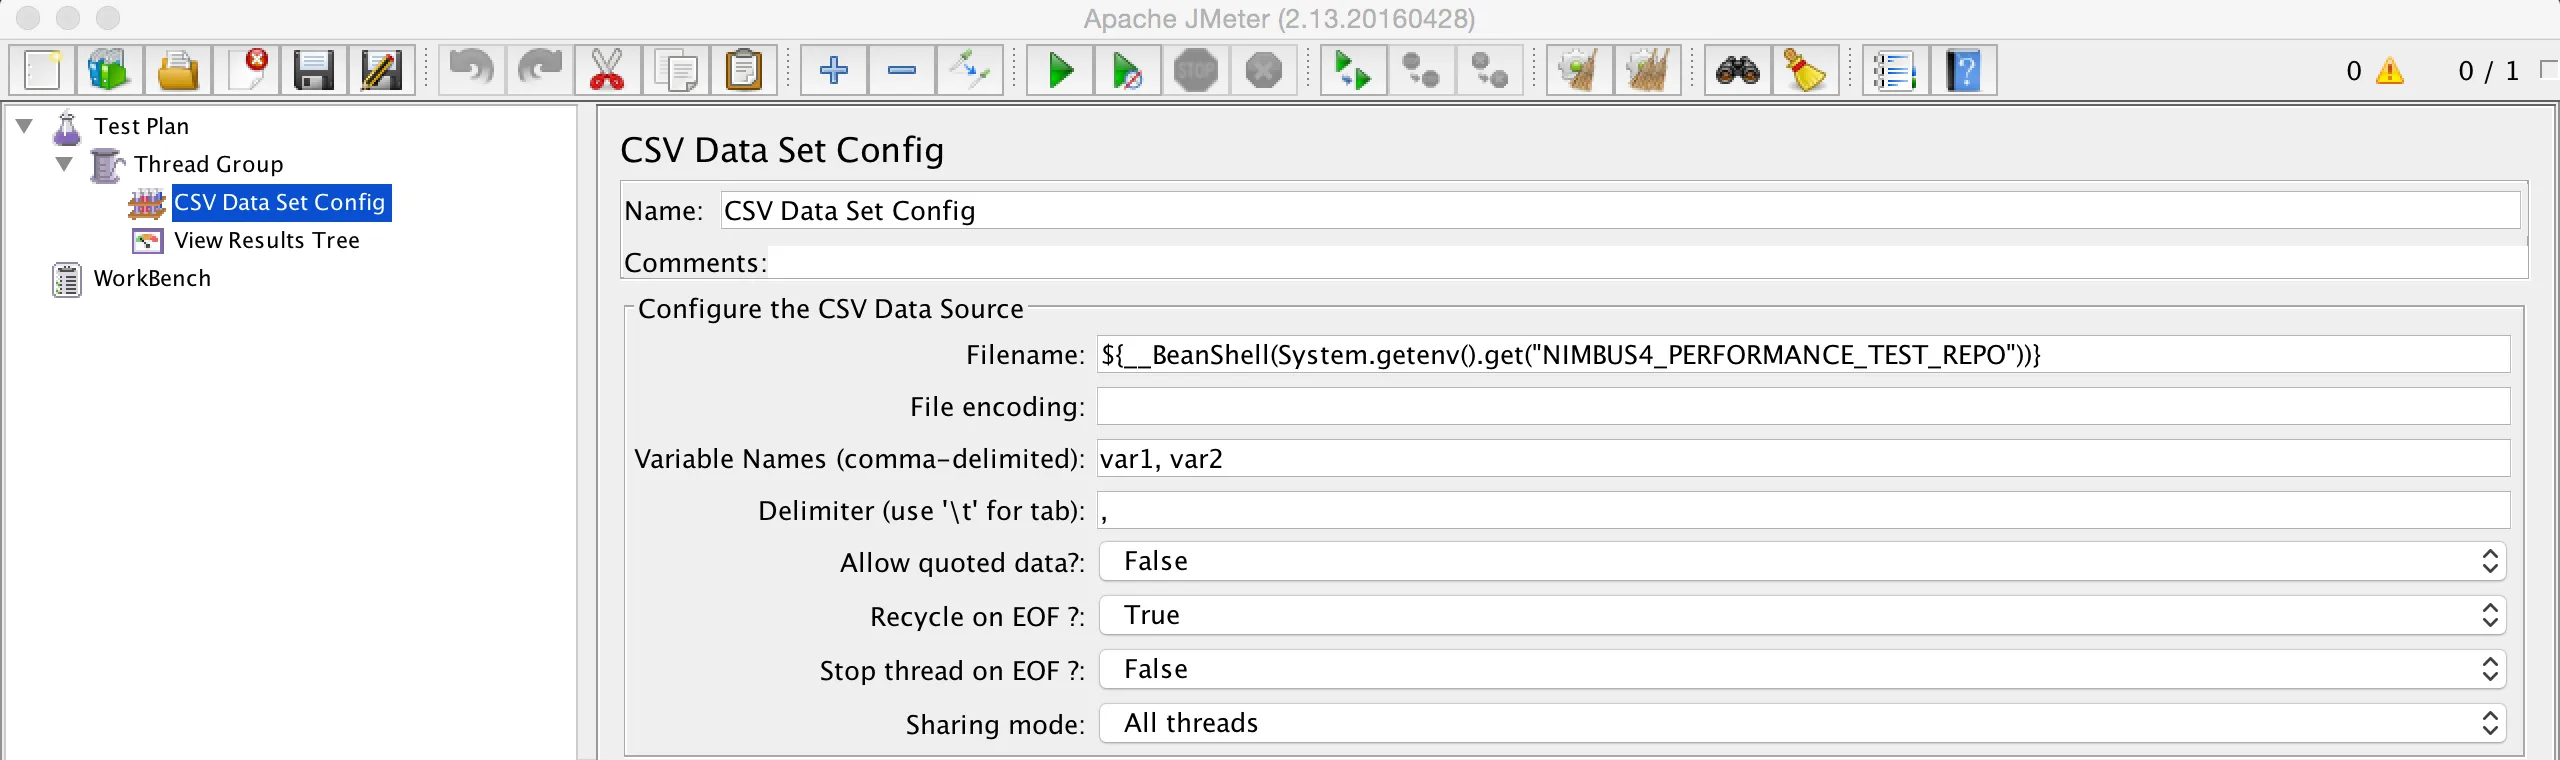Screen dimensions: 2560x760
Task: Open search with binoculars icon
Action: click(1737, 71)
